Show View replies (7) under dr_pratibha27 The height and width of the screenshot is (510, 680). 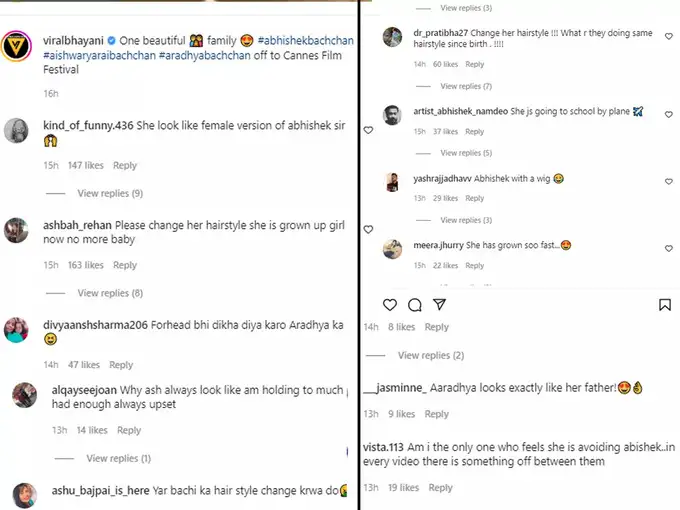coord(466,86)
